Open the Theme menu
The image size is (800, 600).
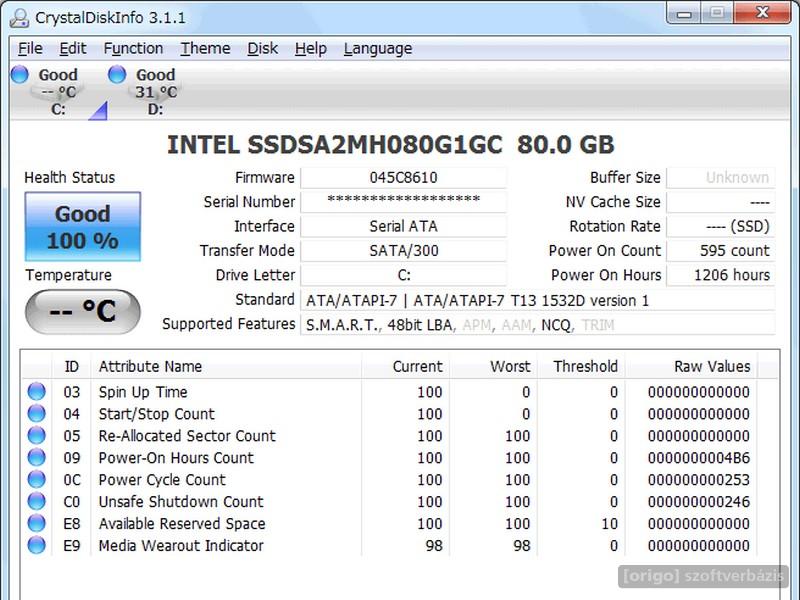pyautogui.click(x=205, y=48)
